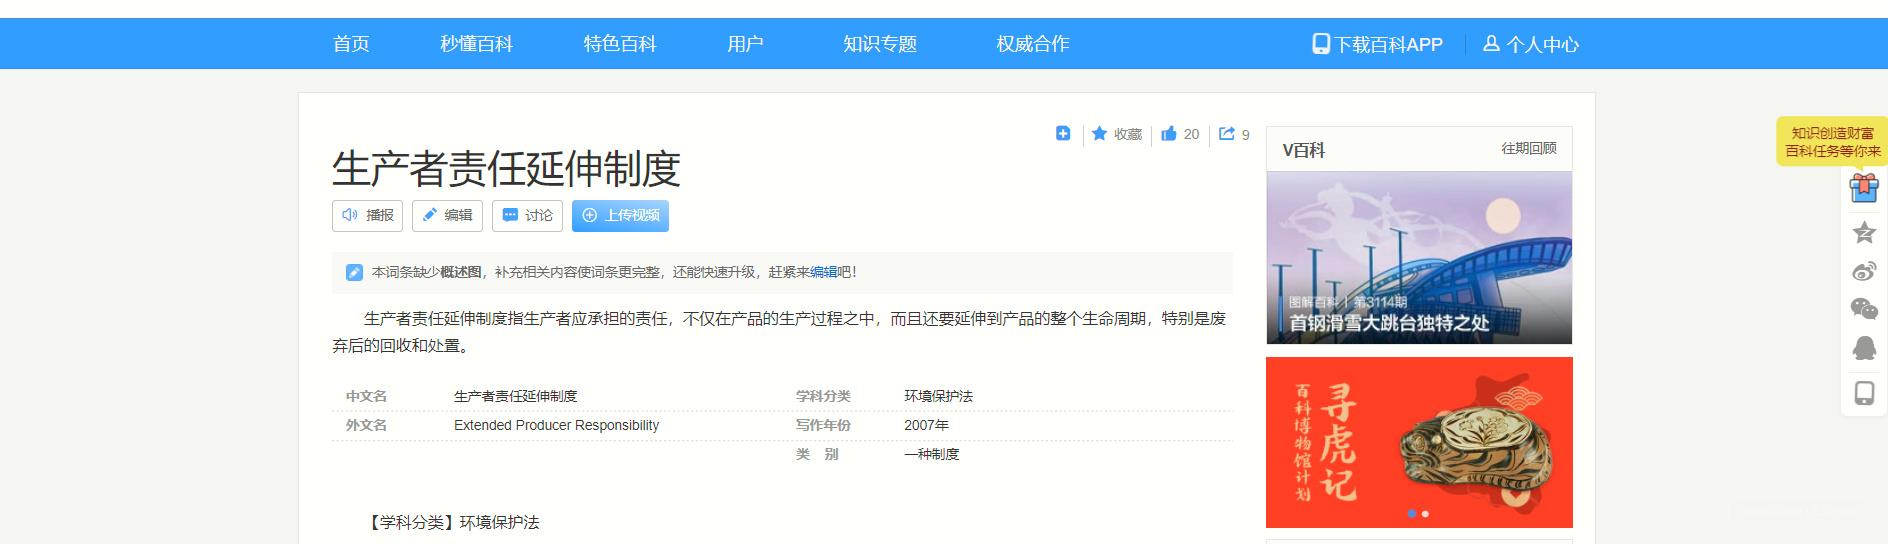Click the user avatar icon beside 个人中心

point(1491,44)
